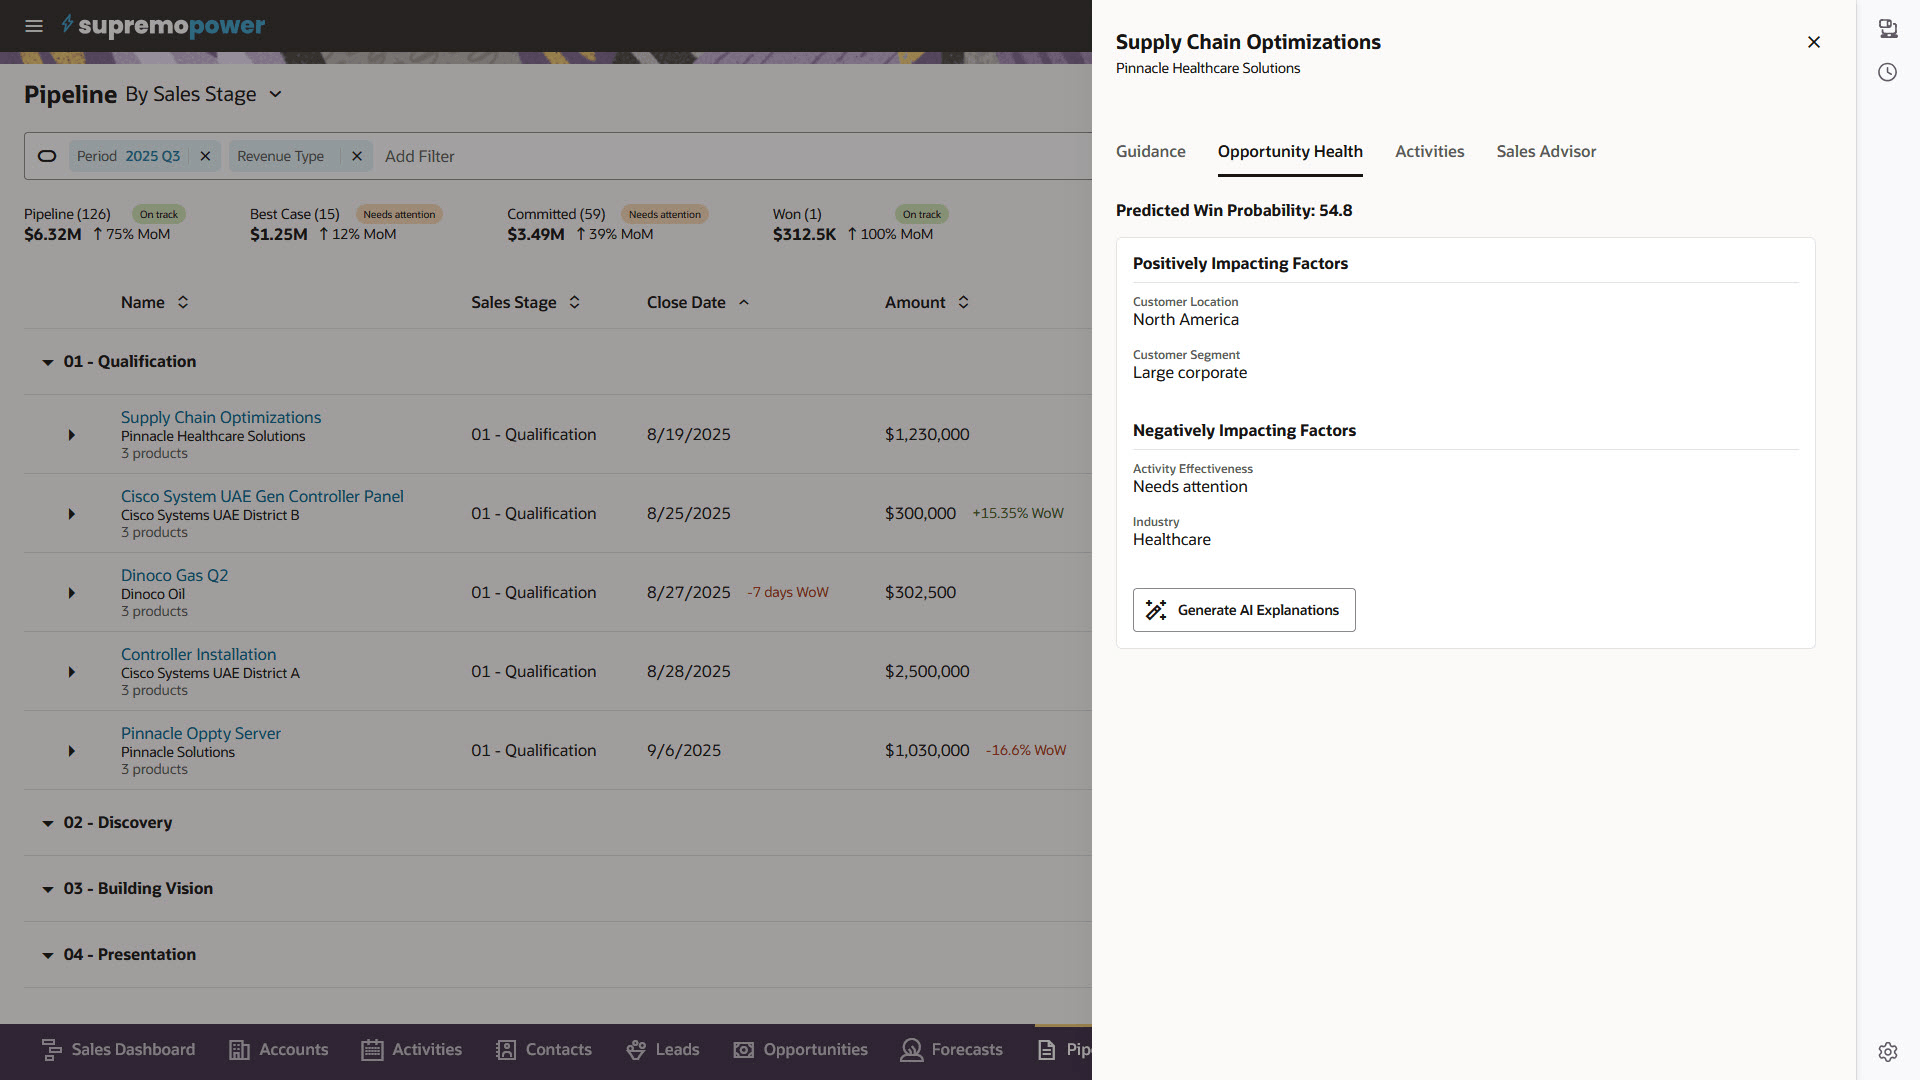Open the clock history icon
The image size is (1920, 1080).
click(1887, 72)
